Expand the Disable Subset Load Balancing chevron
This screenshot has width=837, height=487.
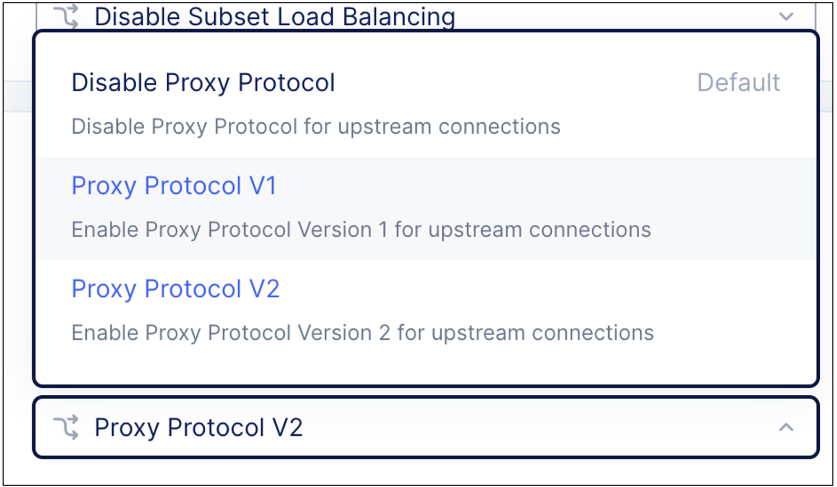coord(786,16)
